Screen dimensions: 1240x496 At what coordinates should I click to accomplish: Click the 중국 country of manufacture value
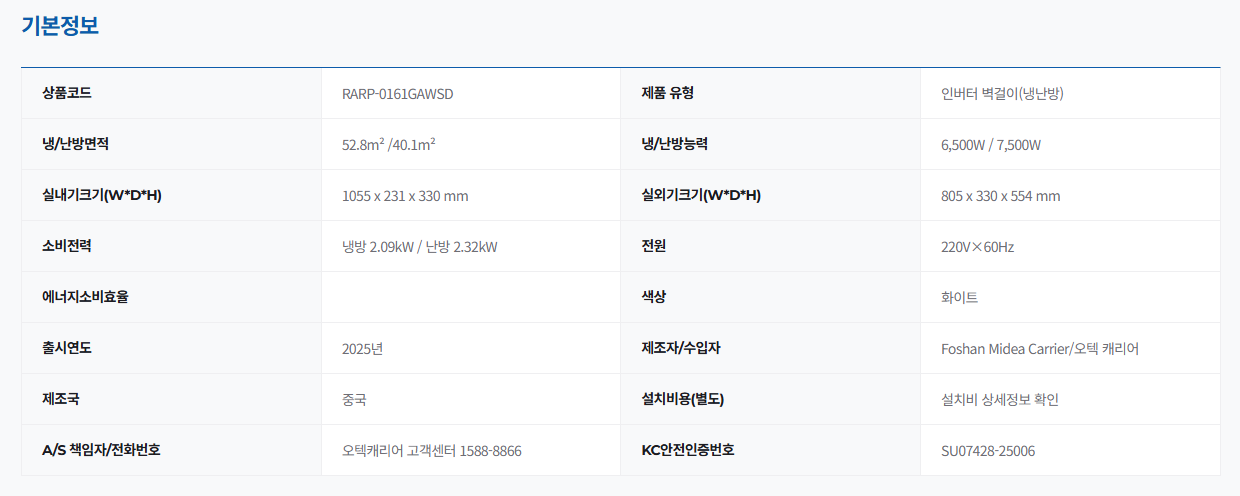(x=354, y=400)
